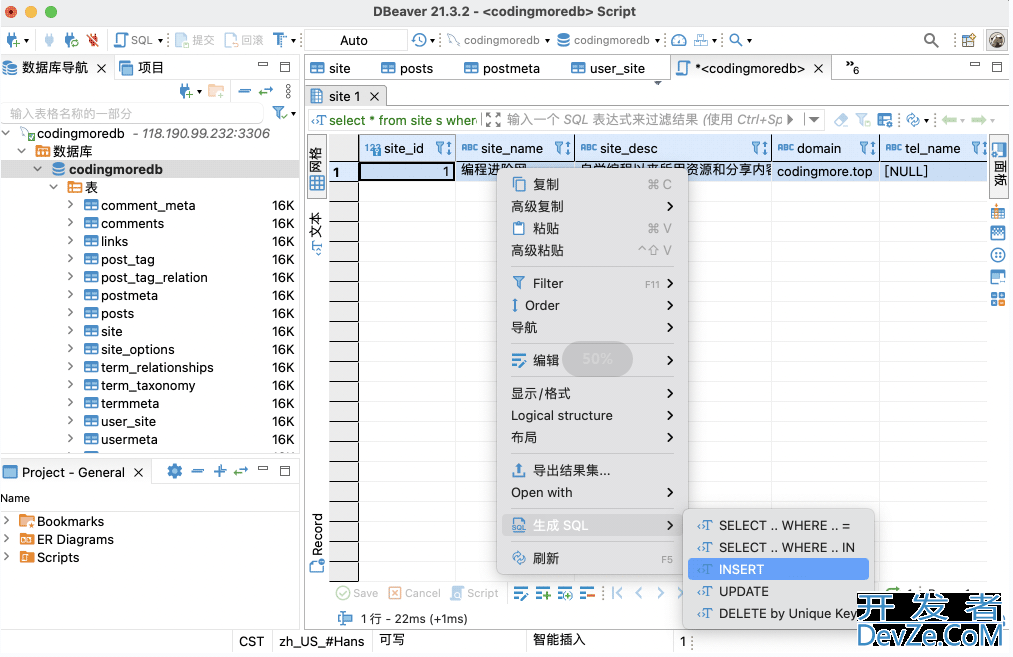This screenshot has height=657, width=1013.
Task: Click site_id column filter sort icon
Action: (443, 149)
